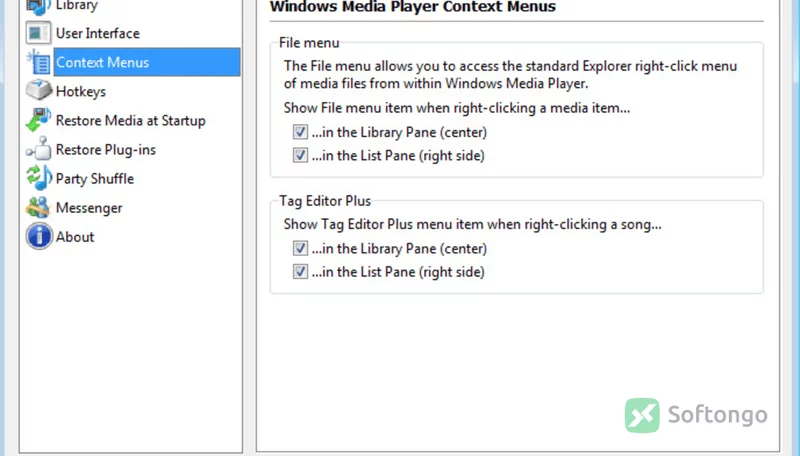Click the User Interface icon

pyautogui.click(x=38, y=33)
